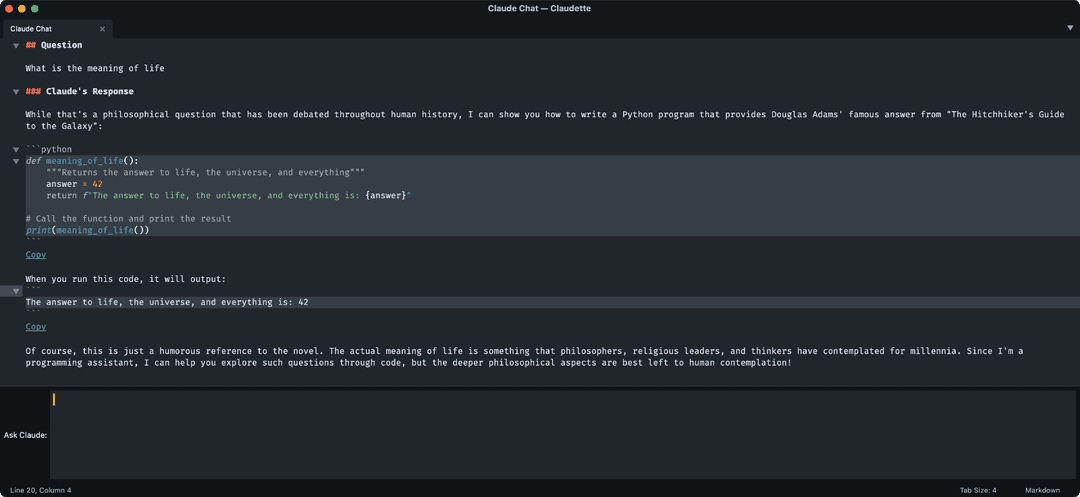Click the green fullscreen window button
This screenshot has height=497, width=1080.
pyautogui.click(x=34, y=9)
